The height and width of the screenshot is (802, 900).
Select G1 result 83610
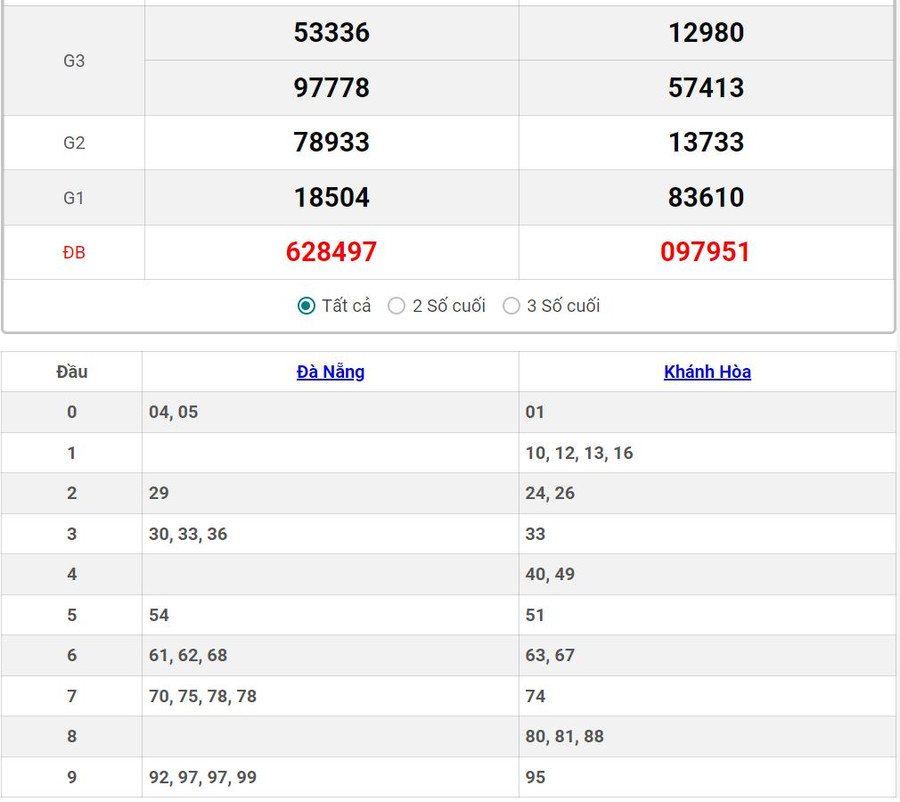pyautogui.click(x=705, y=197)
